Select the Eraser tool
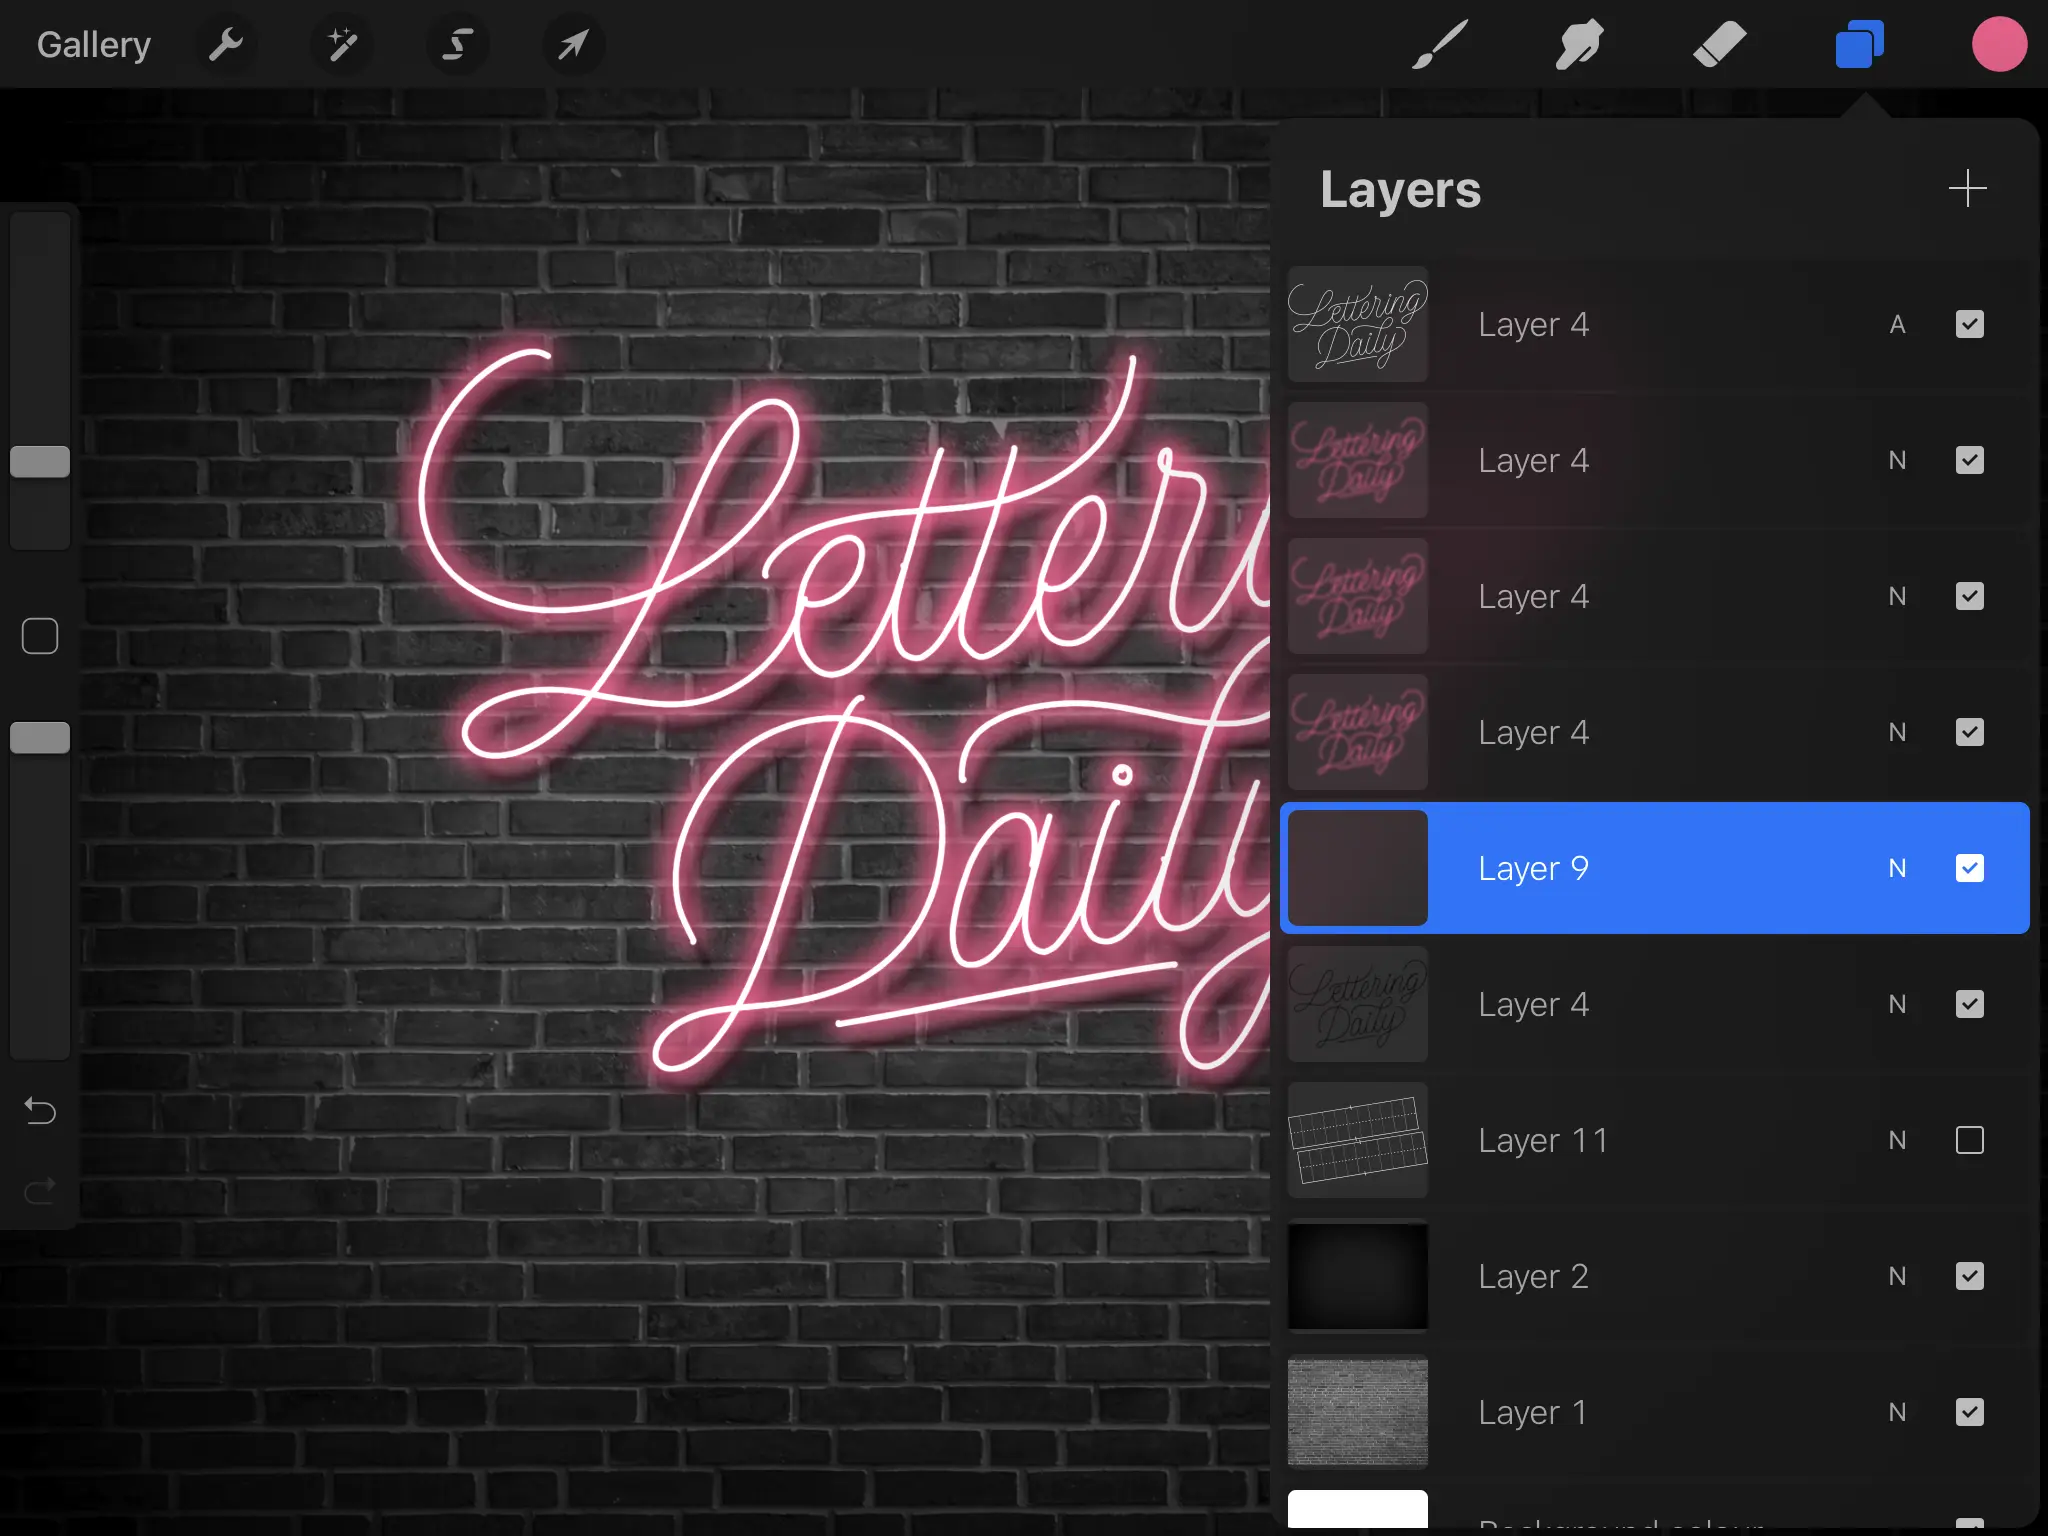Viewport: 2048px width, 1536px height. [1719, 44]
